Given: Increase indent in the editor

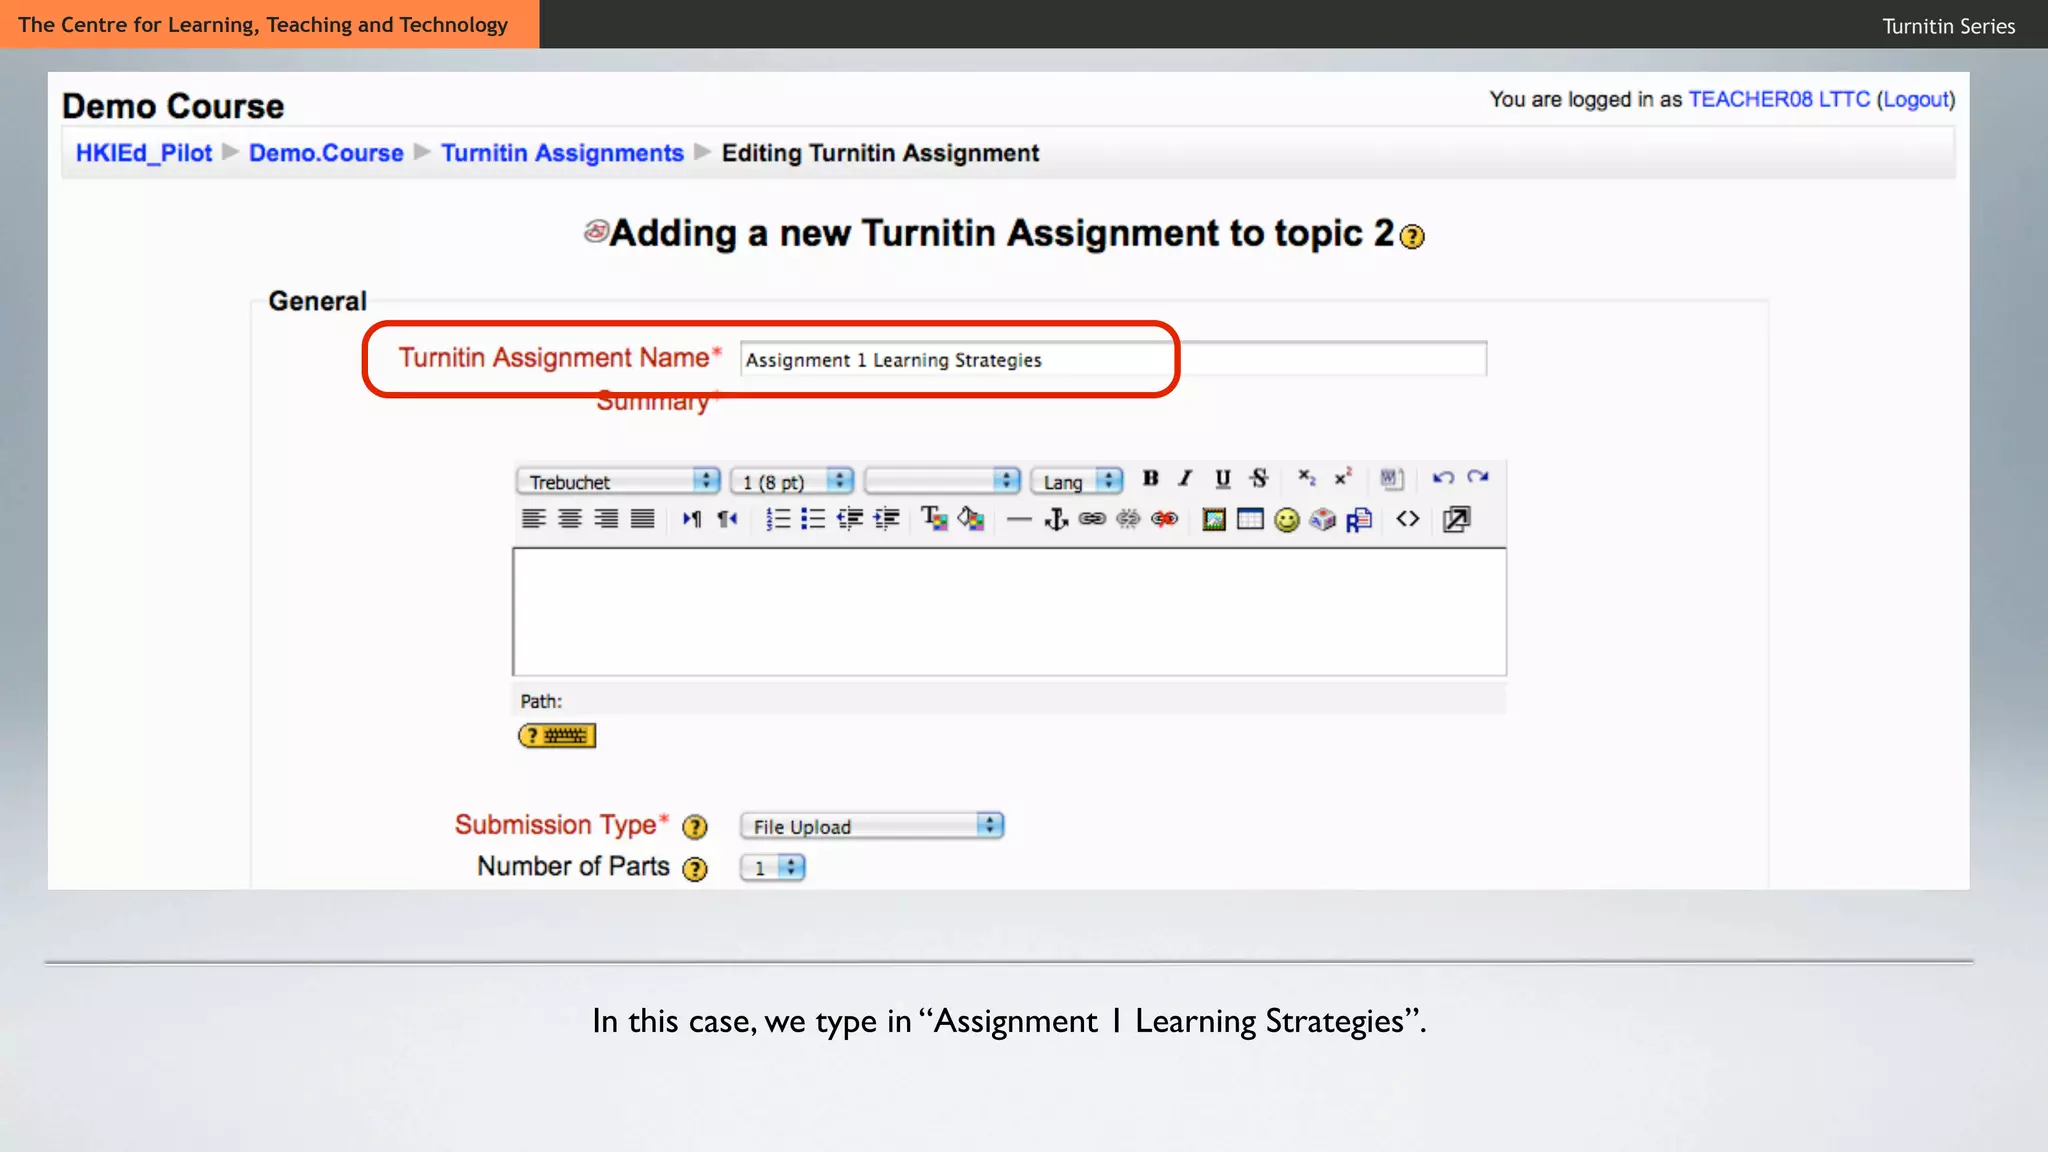Looking at the screenshot, I should tap(886, 518).
